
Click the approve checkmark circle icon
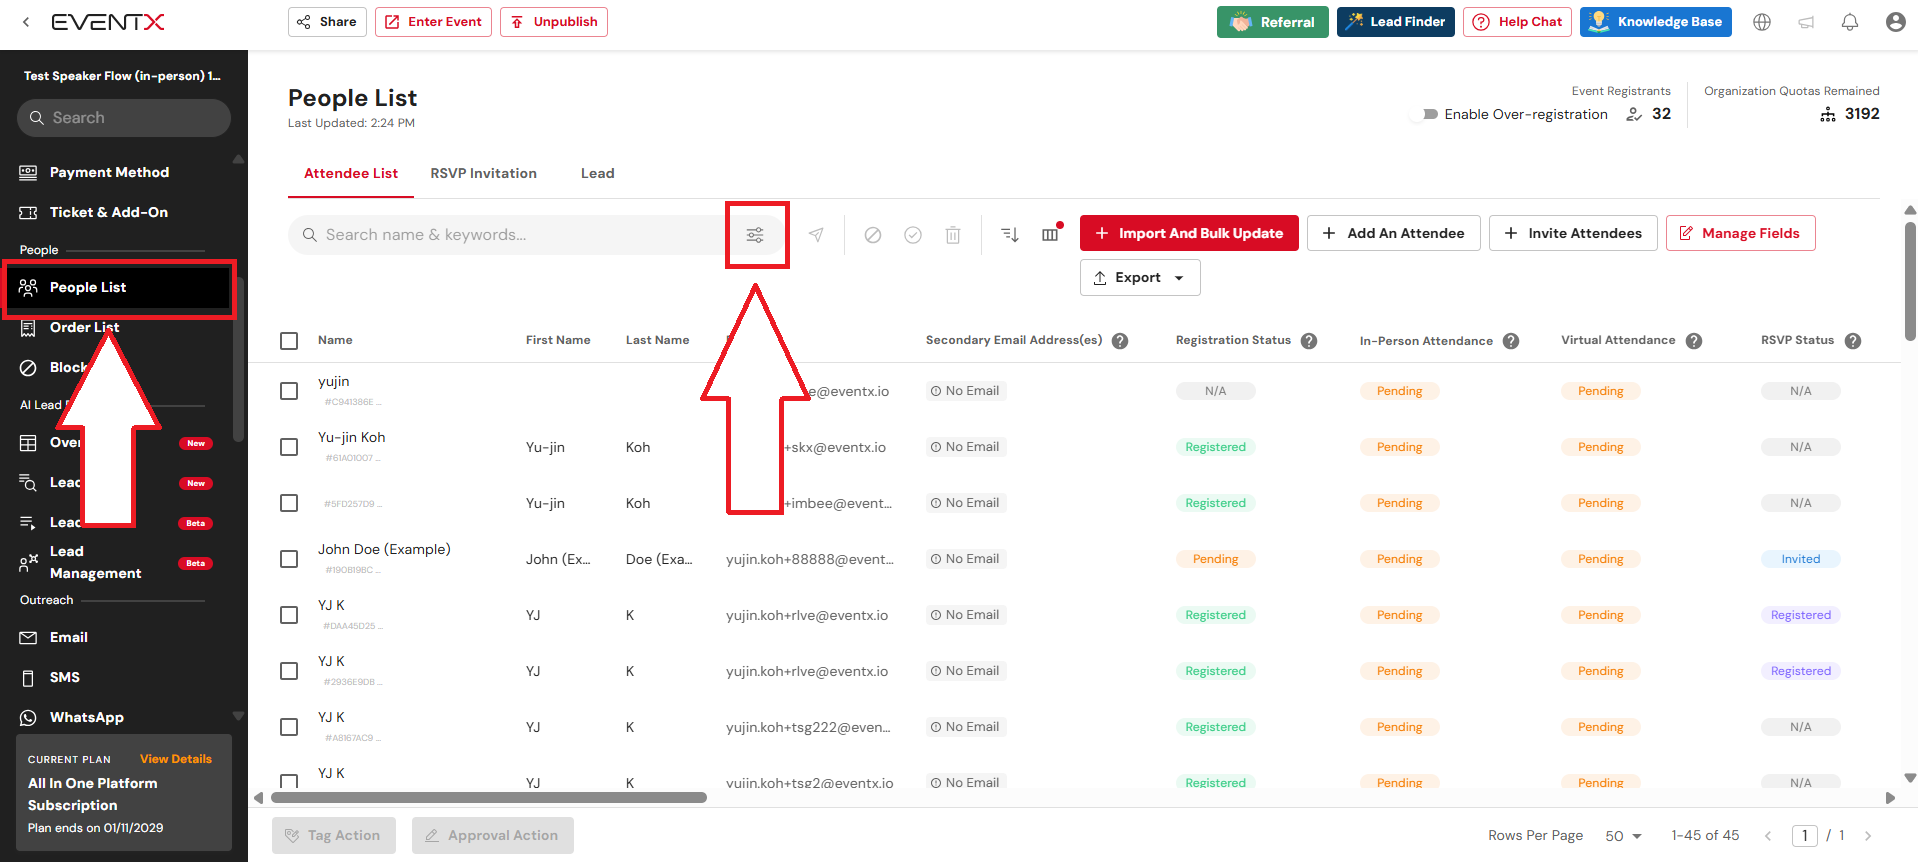coord(912,235)
